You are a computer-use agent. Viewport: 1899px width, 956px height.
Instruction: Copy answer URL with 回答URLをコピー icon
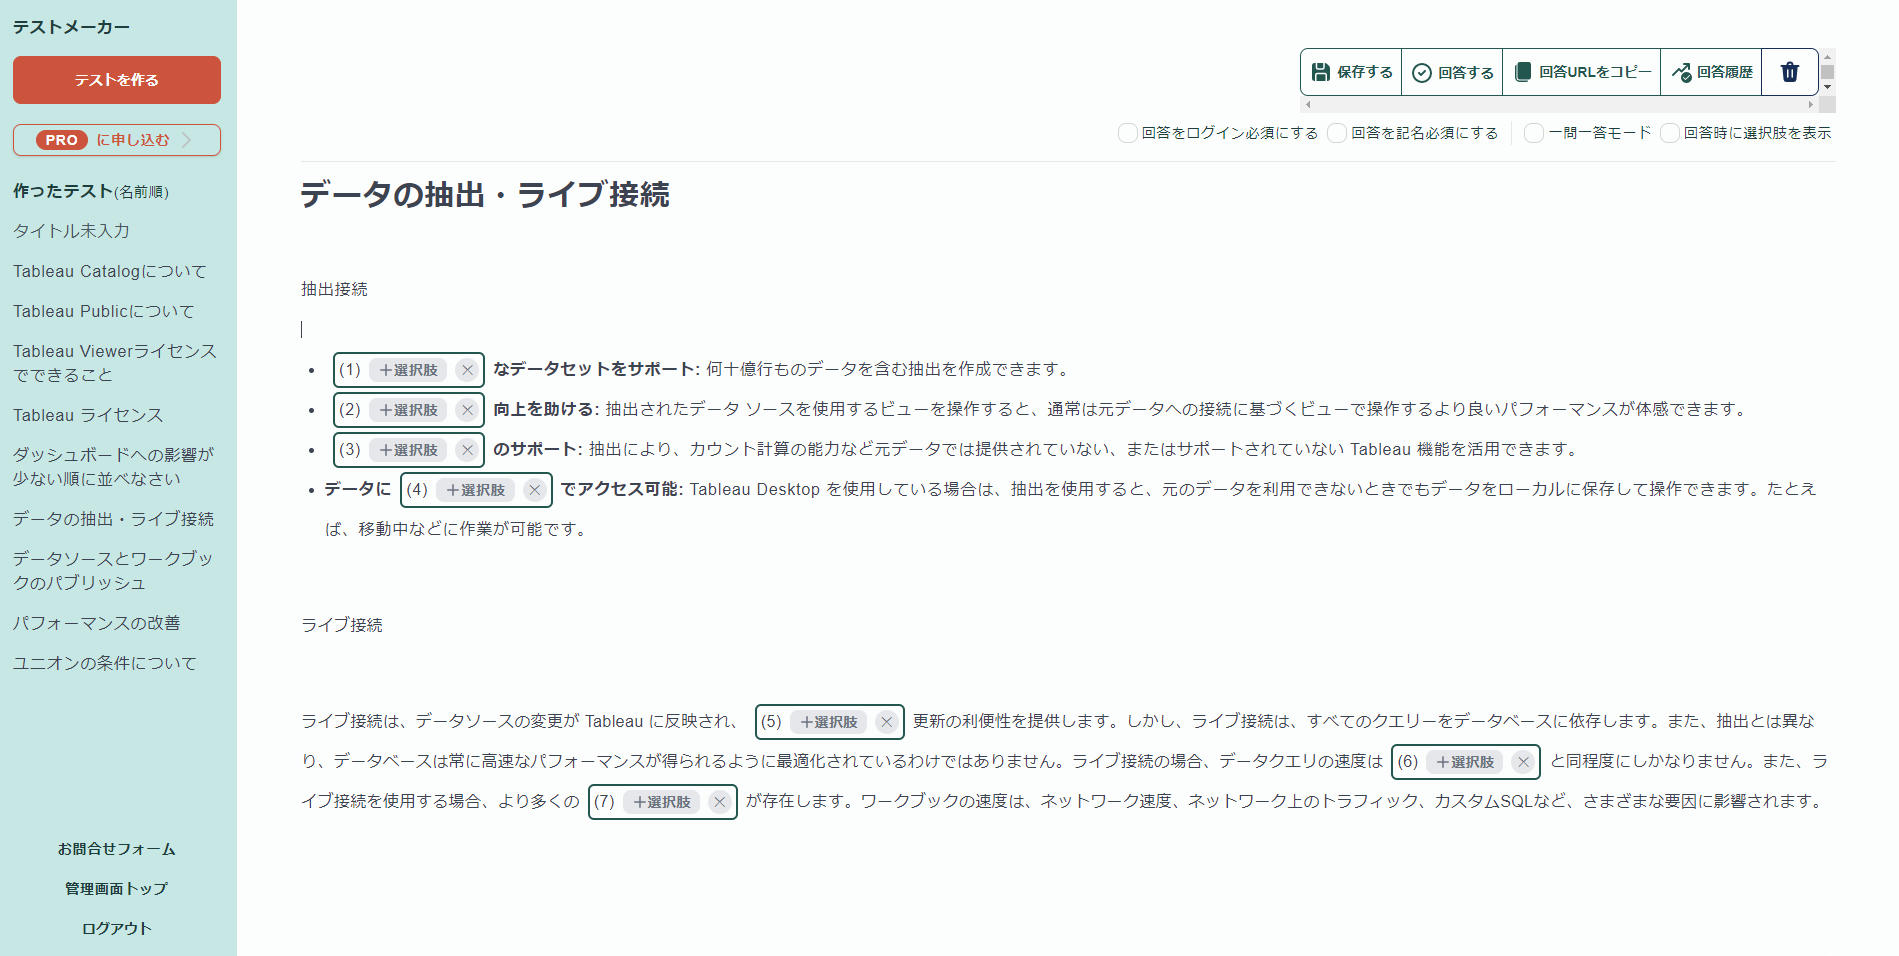(1523, 72)
